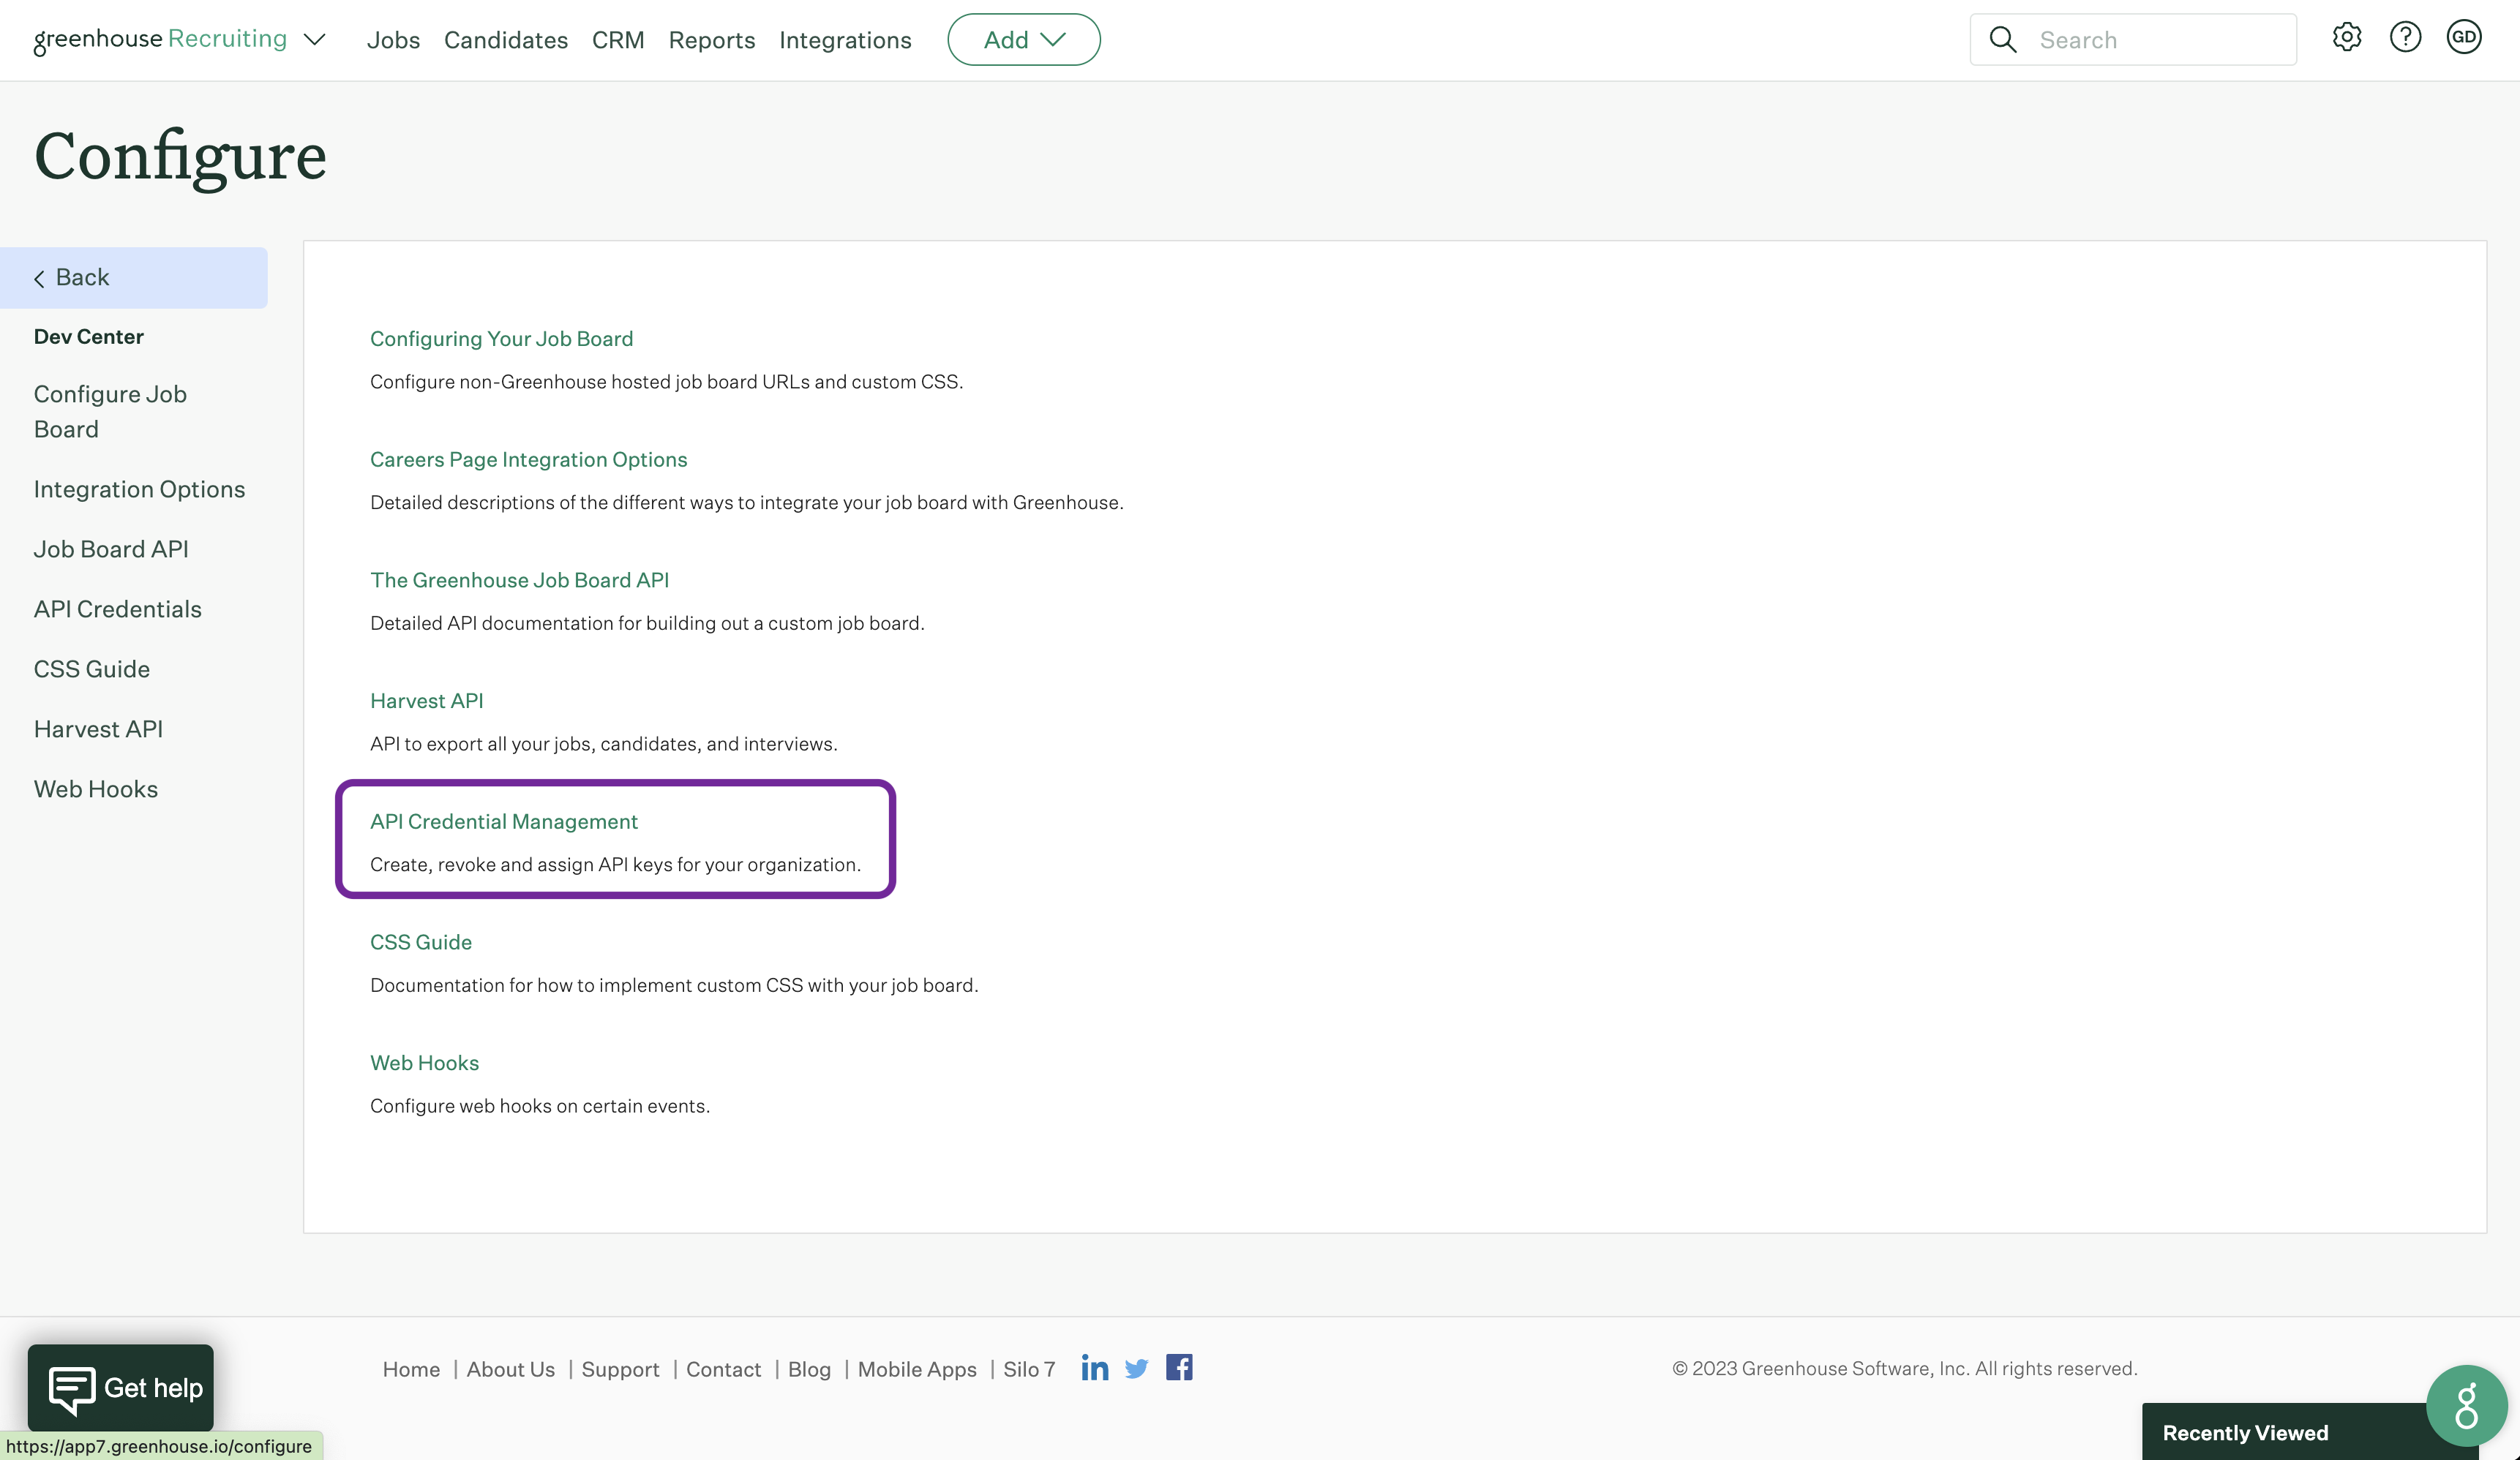Click the Twitter icon in the footer
Image resolution: width=2520 pixels, height=1460 pixels.
point(1136,1366)
